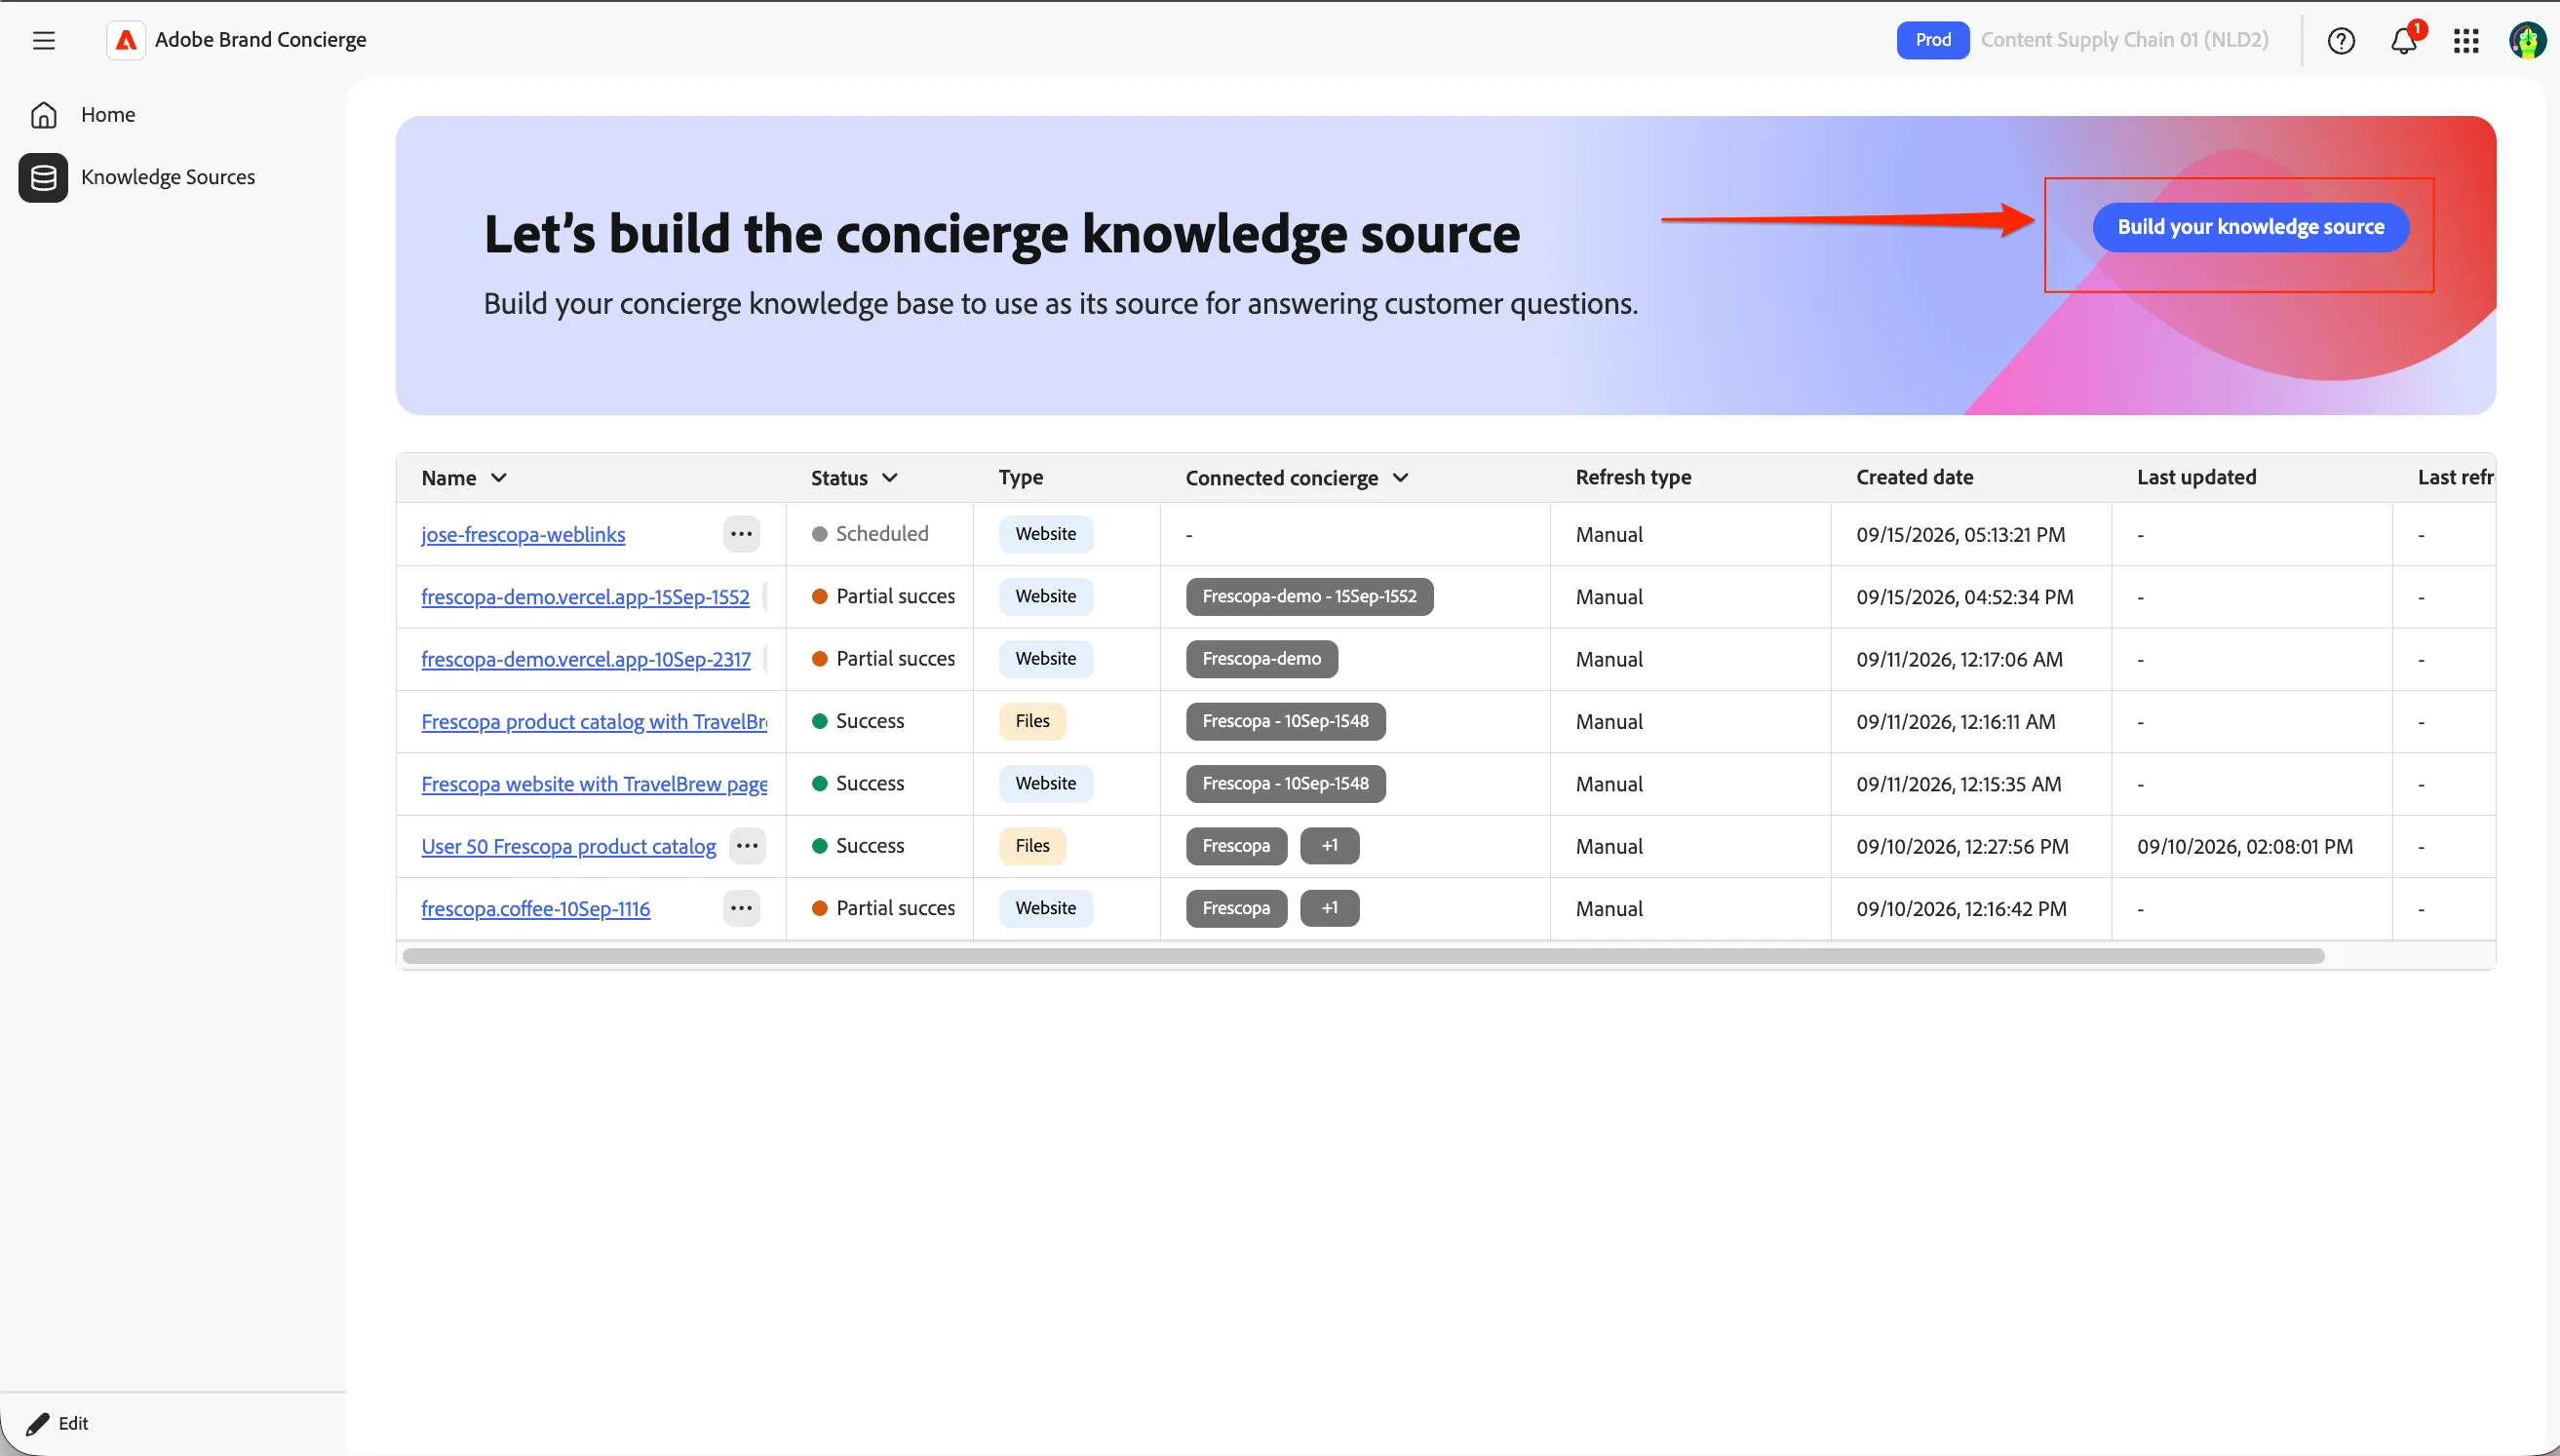Viewport: 2560px width, 1456px height.
Task: Click Frescopa tag in frescopa.coffee row
Action: click(1237, 908)
